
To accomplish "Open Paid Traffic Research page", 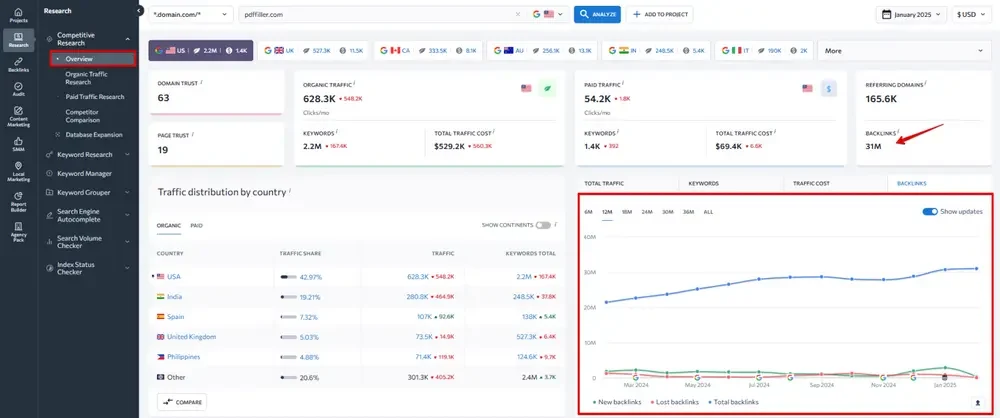I will coord(94,97).
